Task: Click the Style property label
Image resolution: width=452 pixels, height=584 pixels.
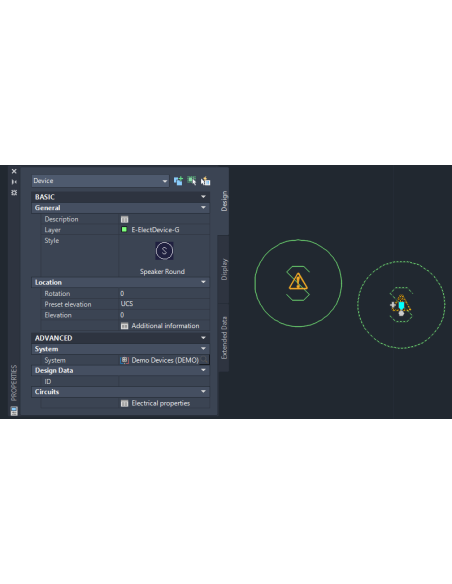Action: pyautogui.click(x=52, y=241)
